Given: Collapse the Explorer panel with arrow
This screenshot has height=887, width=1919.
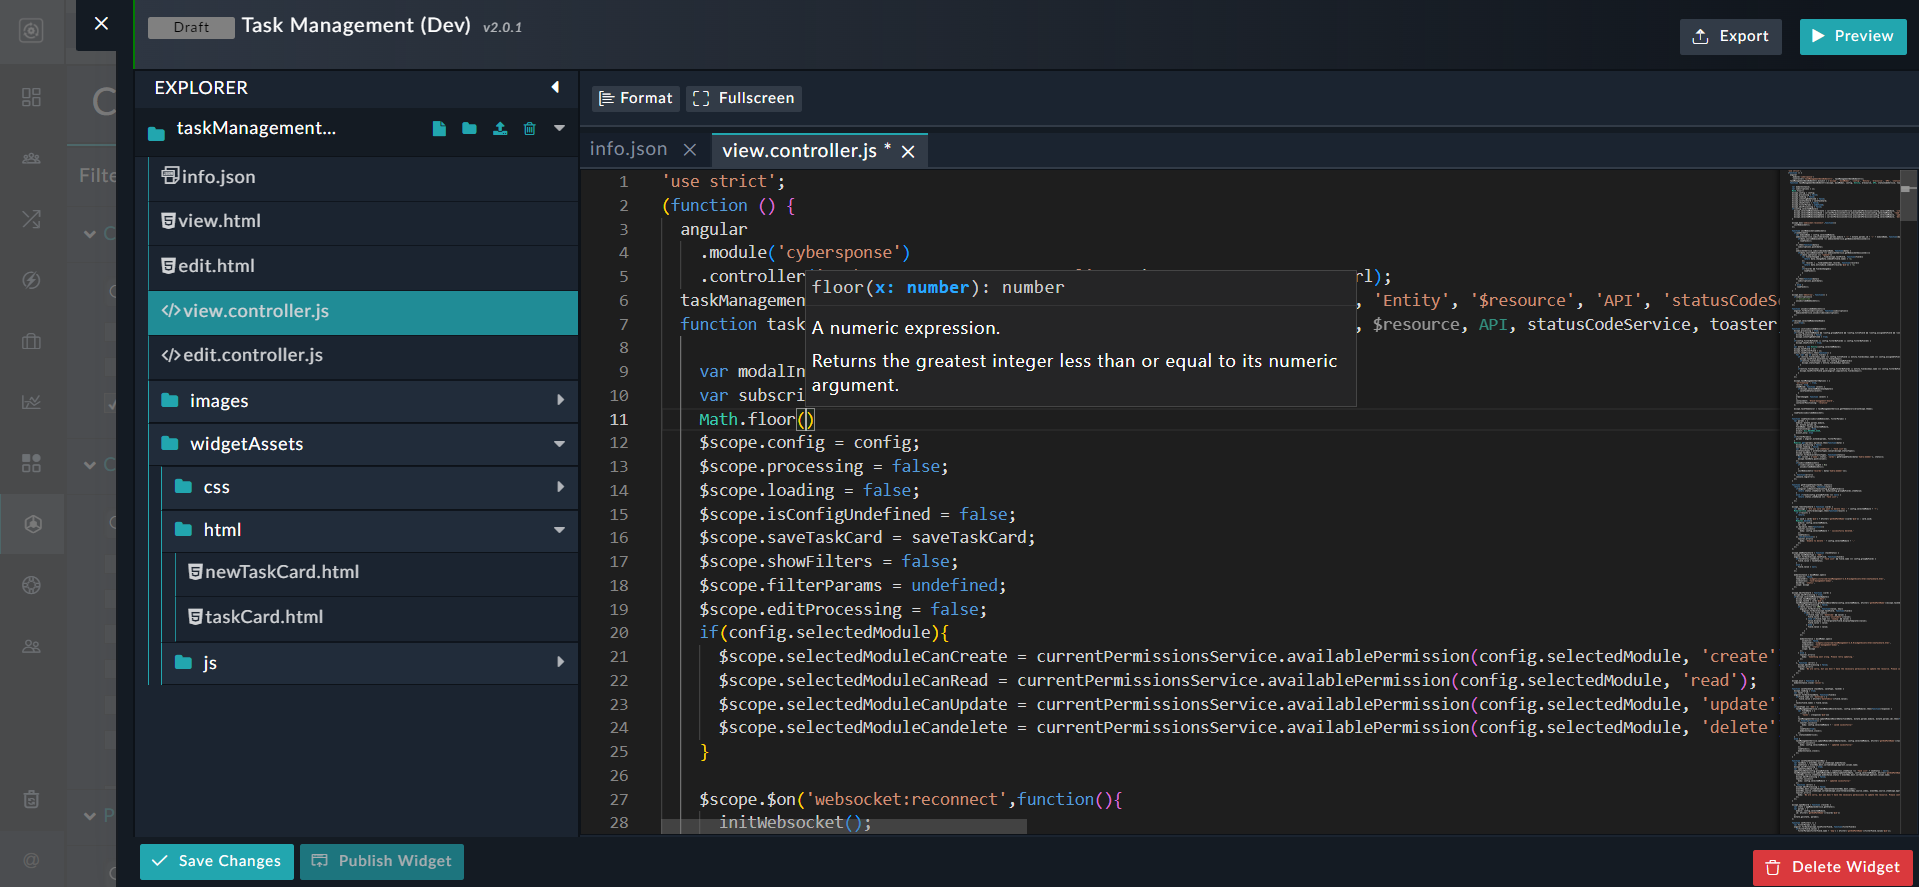Looking at the screenshot, I should pos(555,88).
